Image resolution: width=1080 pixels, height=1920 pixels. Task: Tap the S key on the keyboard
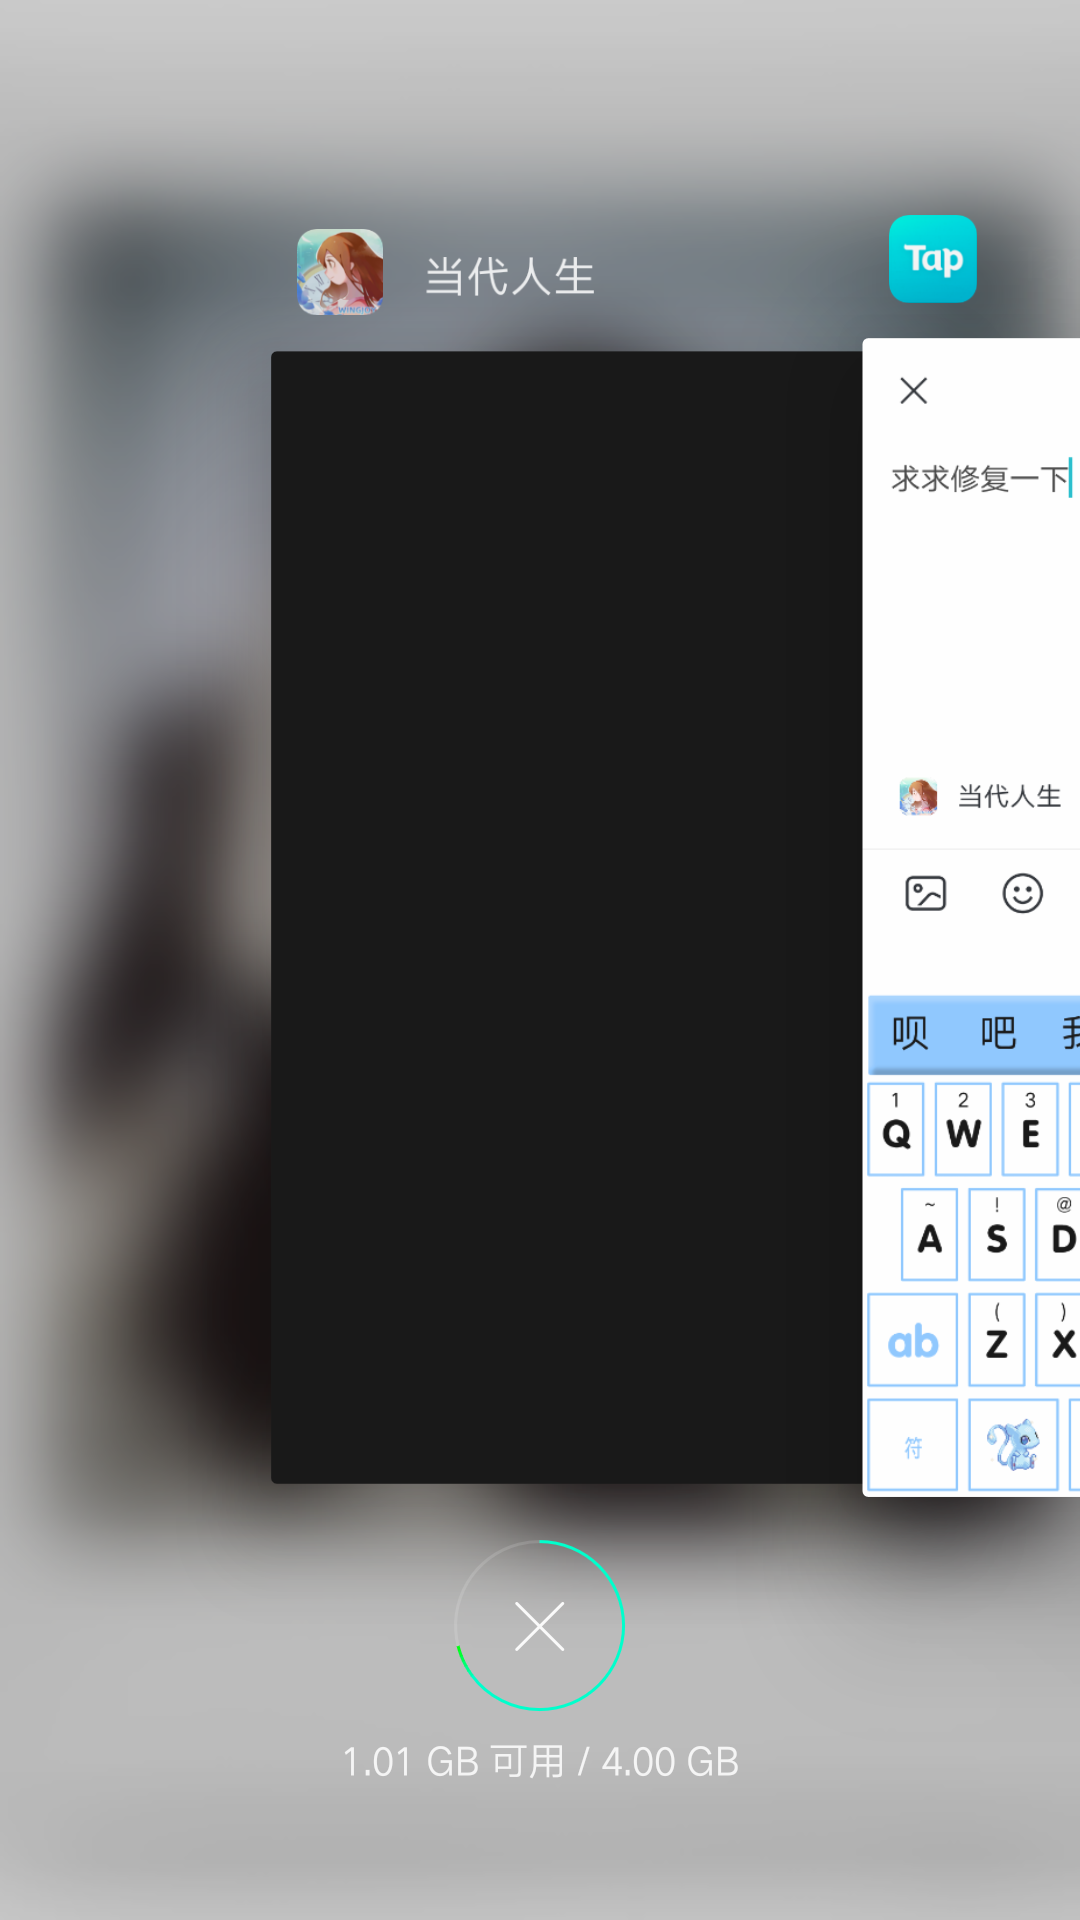coord(996,1234)
